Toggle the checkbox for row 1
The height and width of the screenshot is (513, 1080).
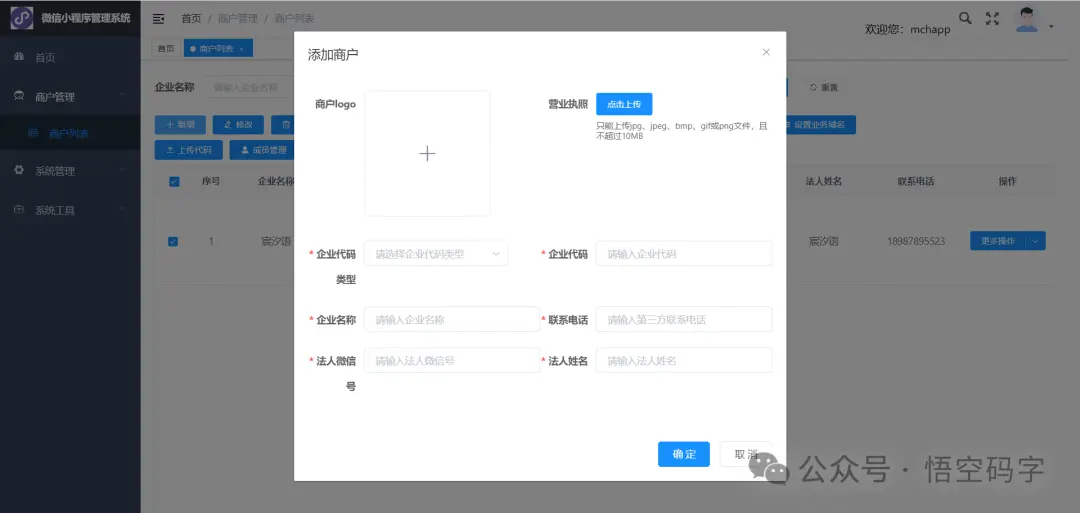coord(174,242)
